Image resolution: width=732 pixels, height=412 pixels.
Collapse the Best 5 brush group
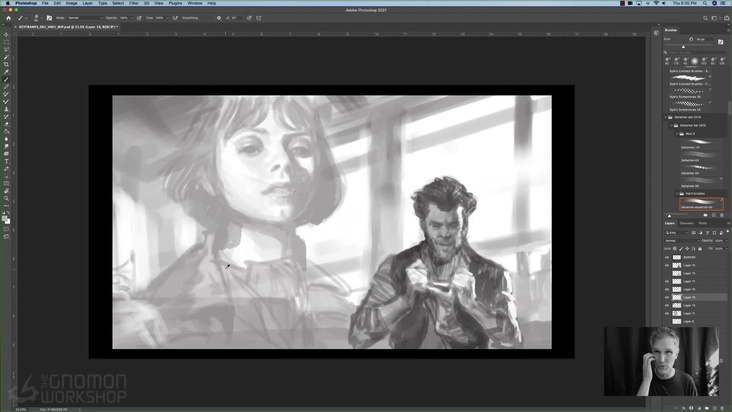pos(677,134)
